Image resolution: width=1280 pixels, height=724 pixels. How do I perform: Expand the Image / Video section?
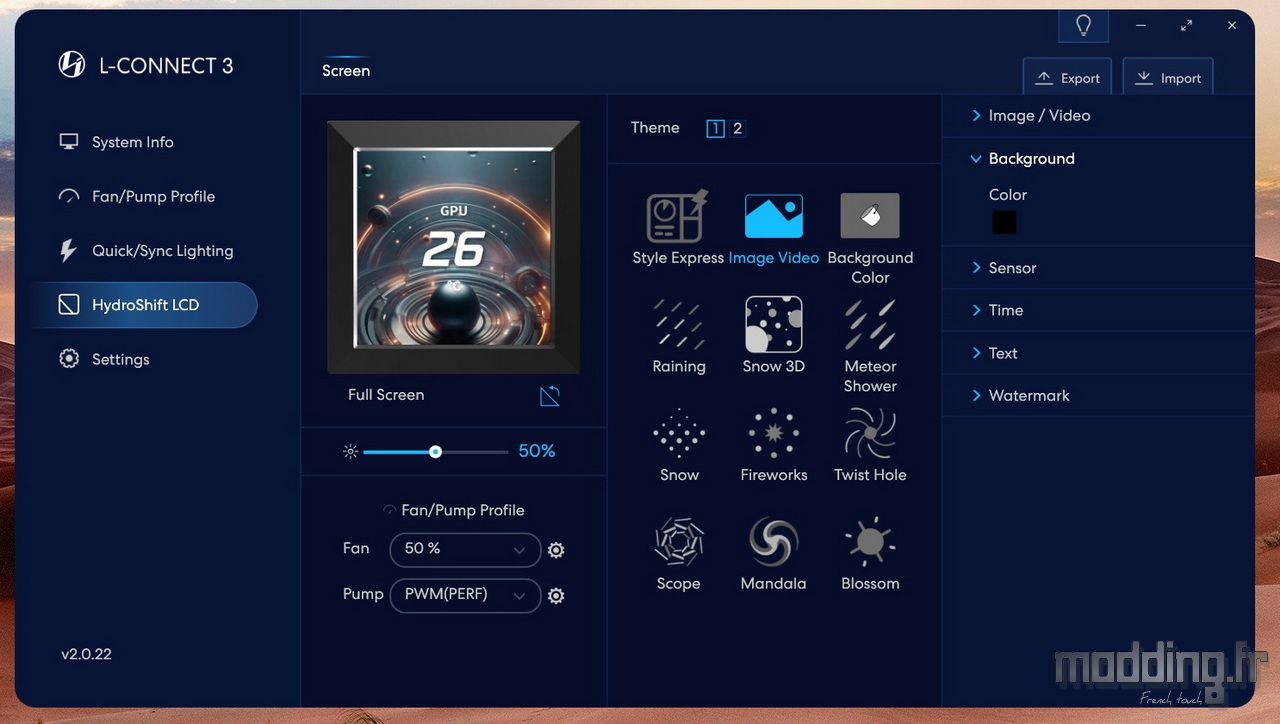point(1098,115)
